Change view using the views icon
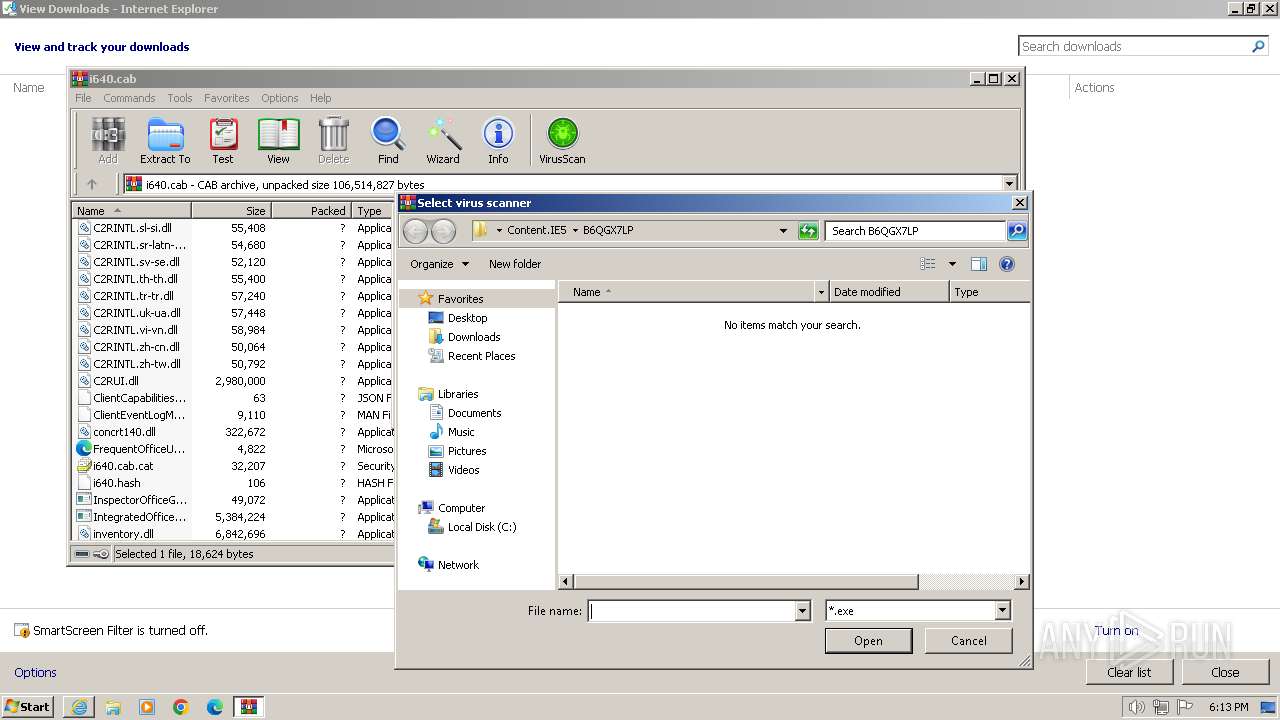The image size is (1280, 720). [x=928, y=264]
